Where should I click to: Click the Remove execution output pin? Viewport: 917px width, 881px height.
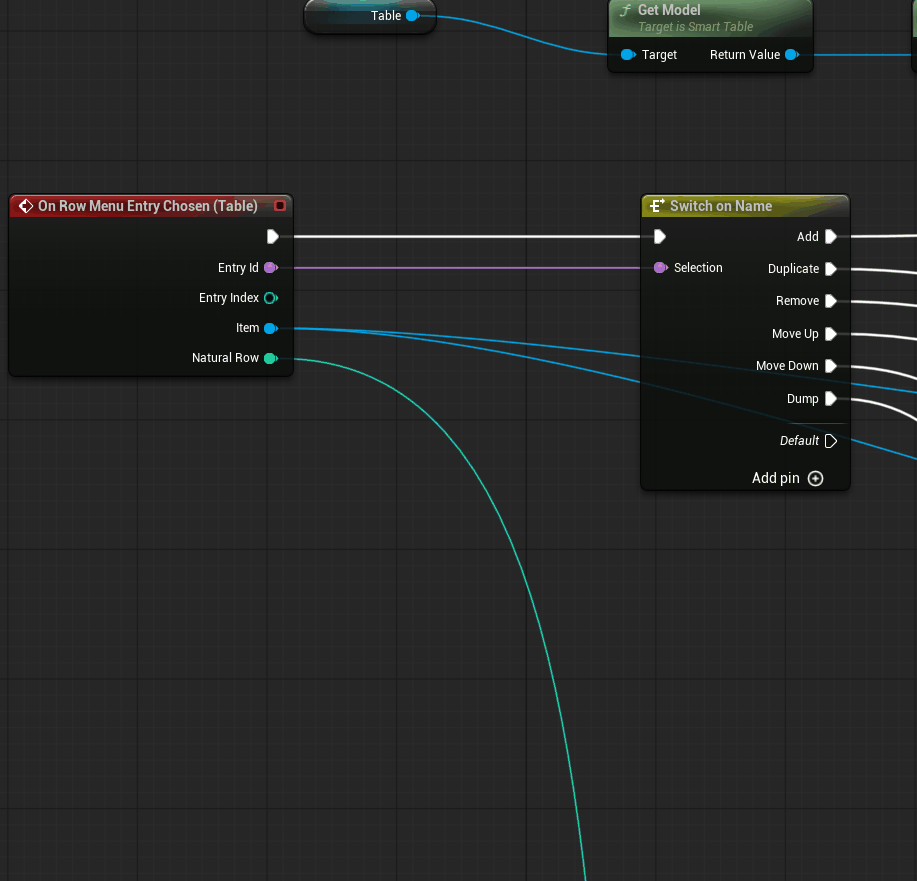831,301
